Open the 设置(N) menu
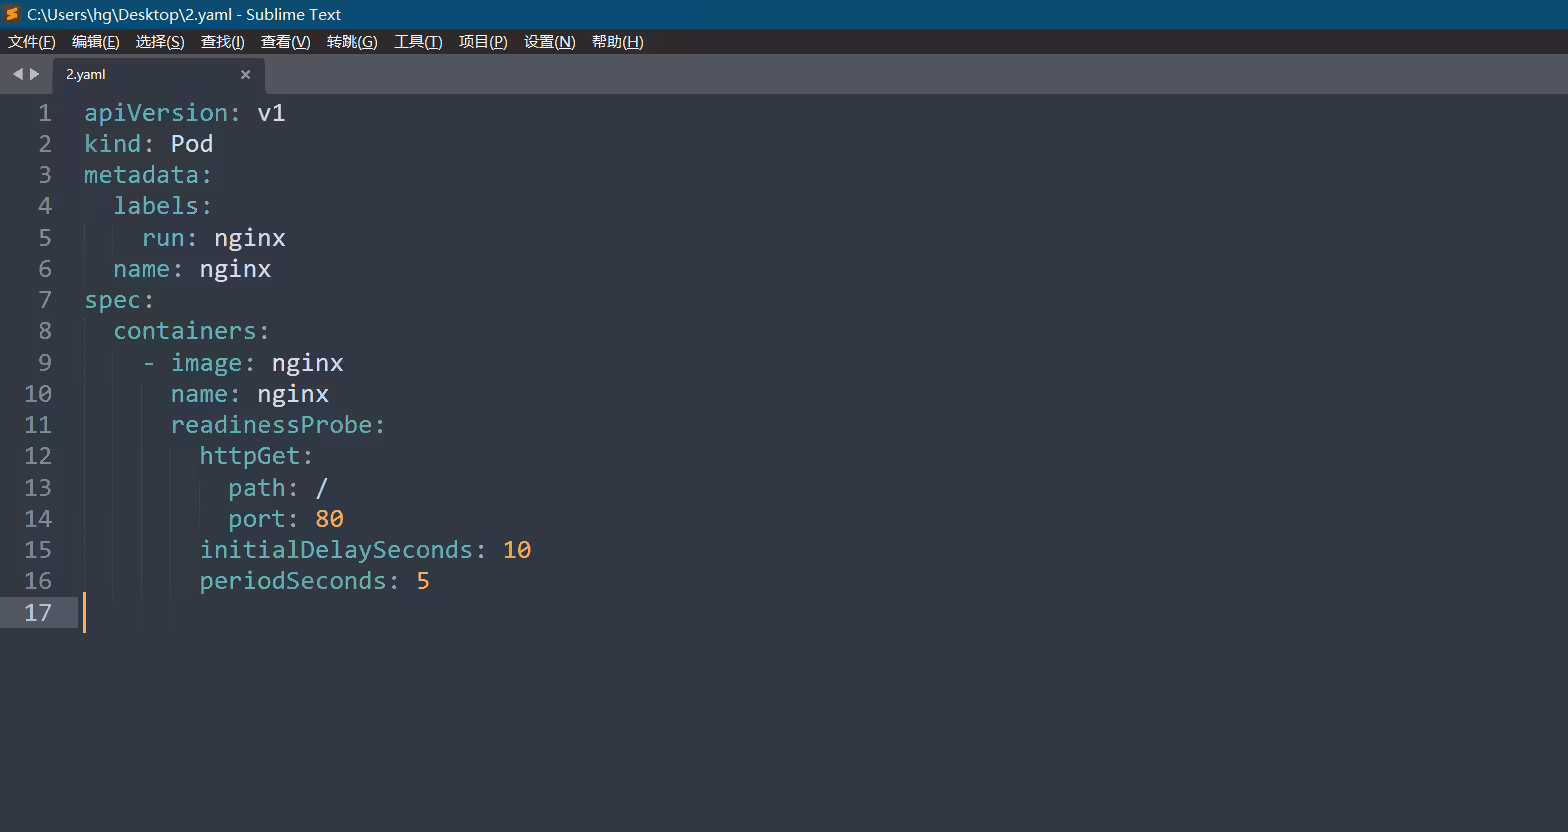Screen dimensions: 1568x832 (x=550, y=42)
